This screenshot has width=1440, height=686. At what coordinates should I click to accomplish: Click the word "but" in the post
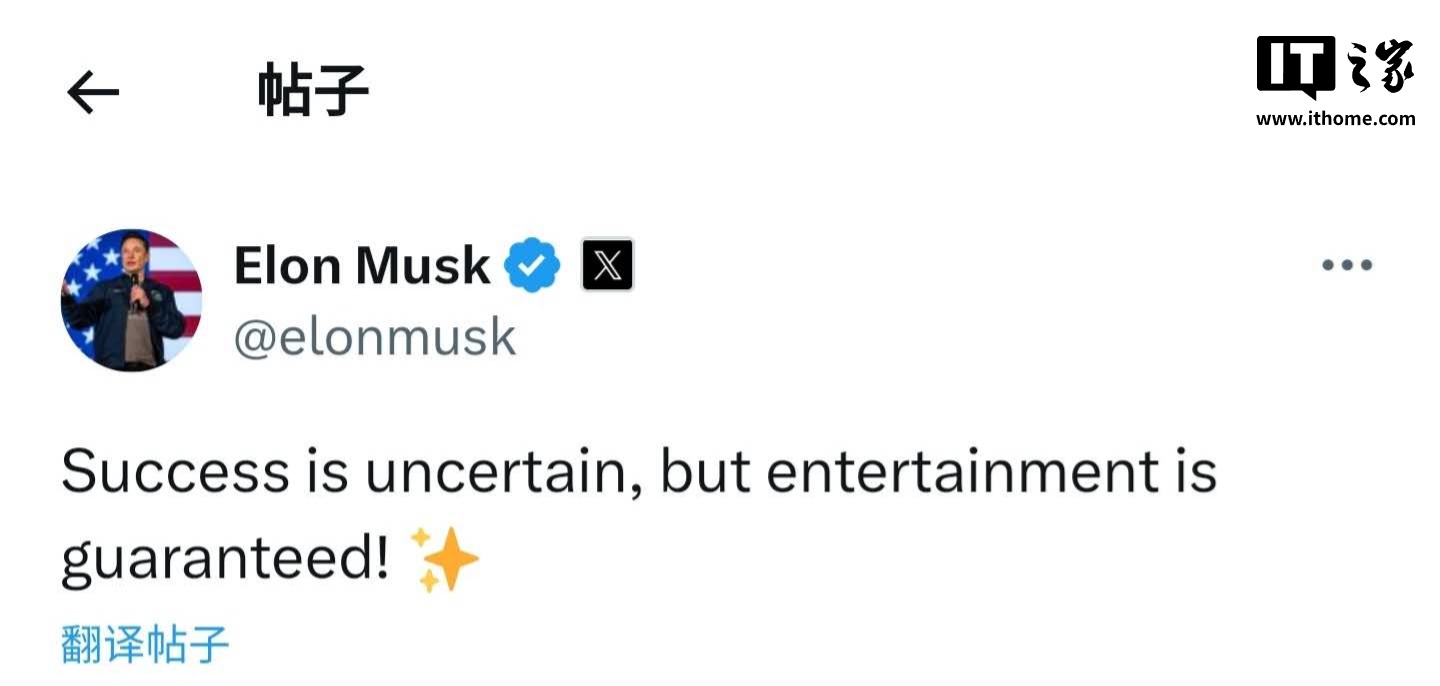pyautogui.click(x=705, y=472)
